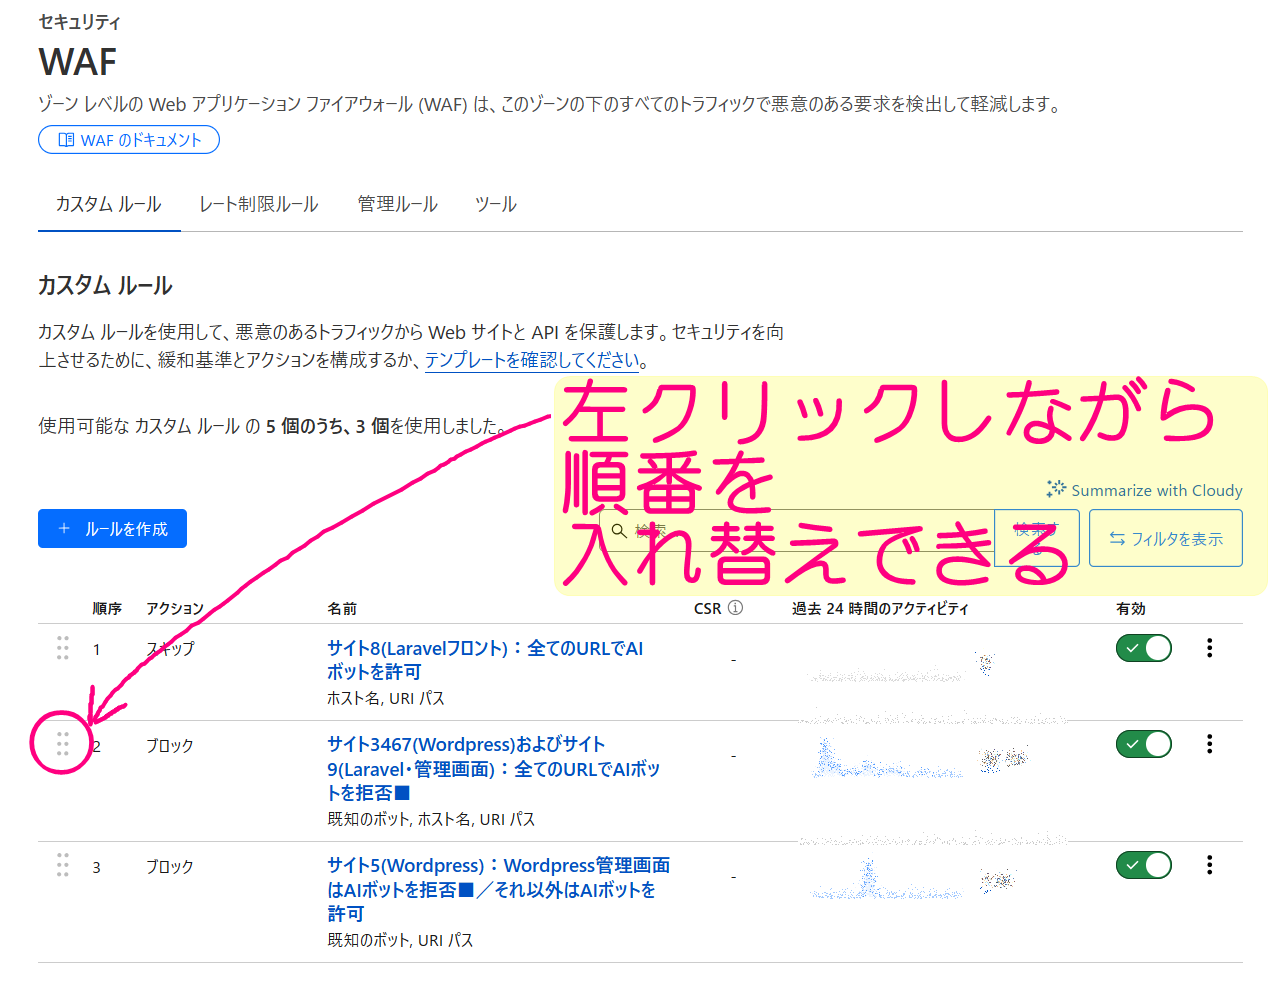
Task: Disable the サイト3467 rule toggle
Action: coord(1144,744)
